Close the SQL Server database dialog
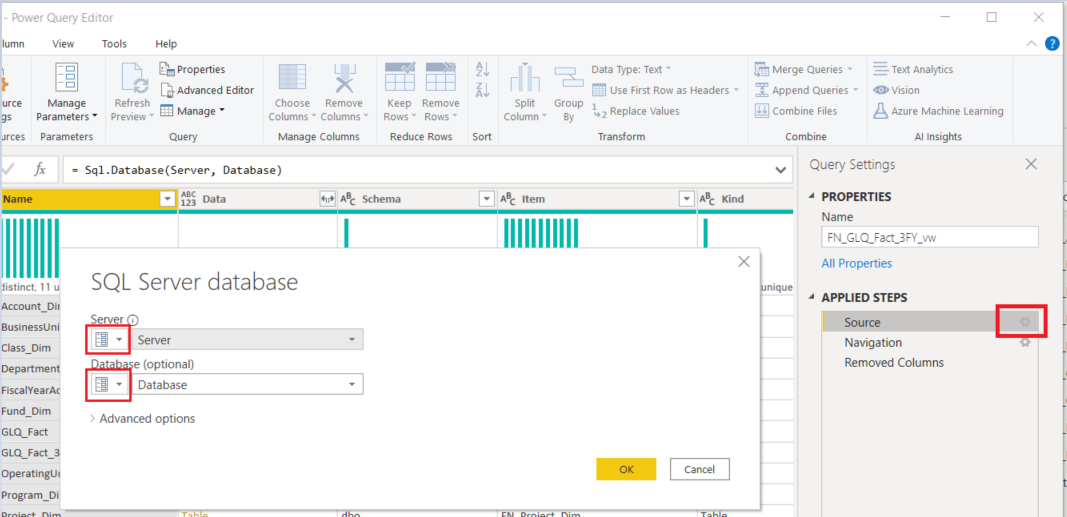Viewport: 1067px width, 517px height. [x=744, y=261]
